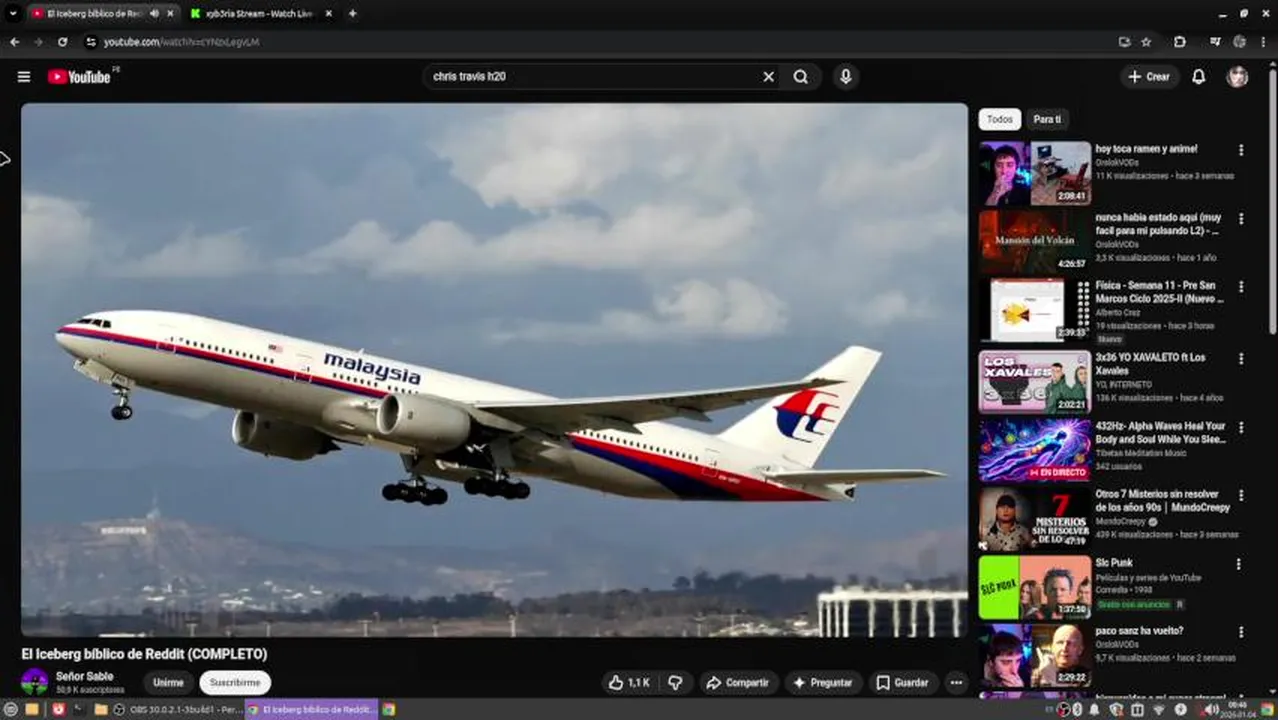The height and width of the screenshot is (720, 1278).
Task: Click the address bar showing youtube.com
Action: [x=600, y=42]
